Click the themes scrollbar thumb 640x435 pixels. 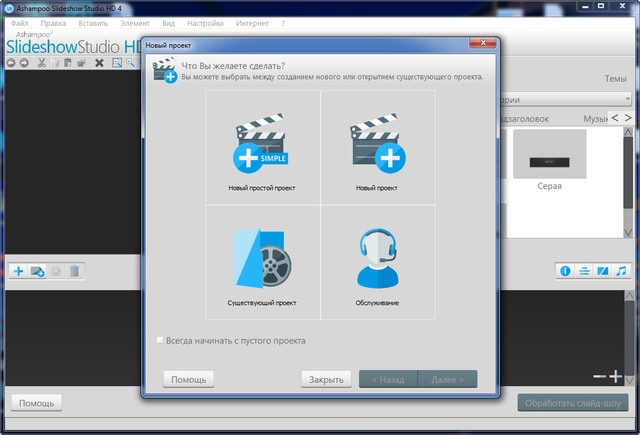point(628,173)
